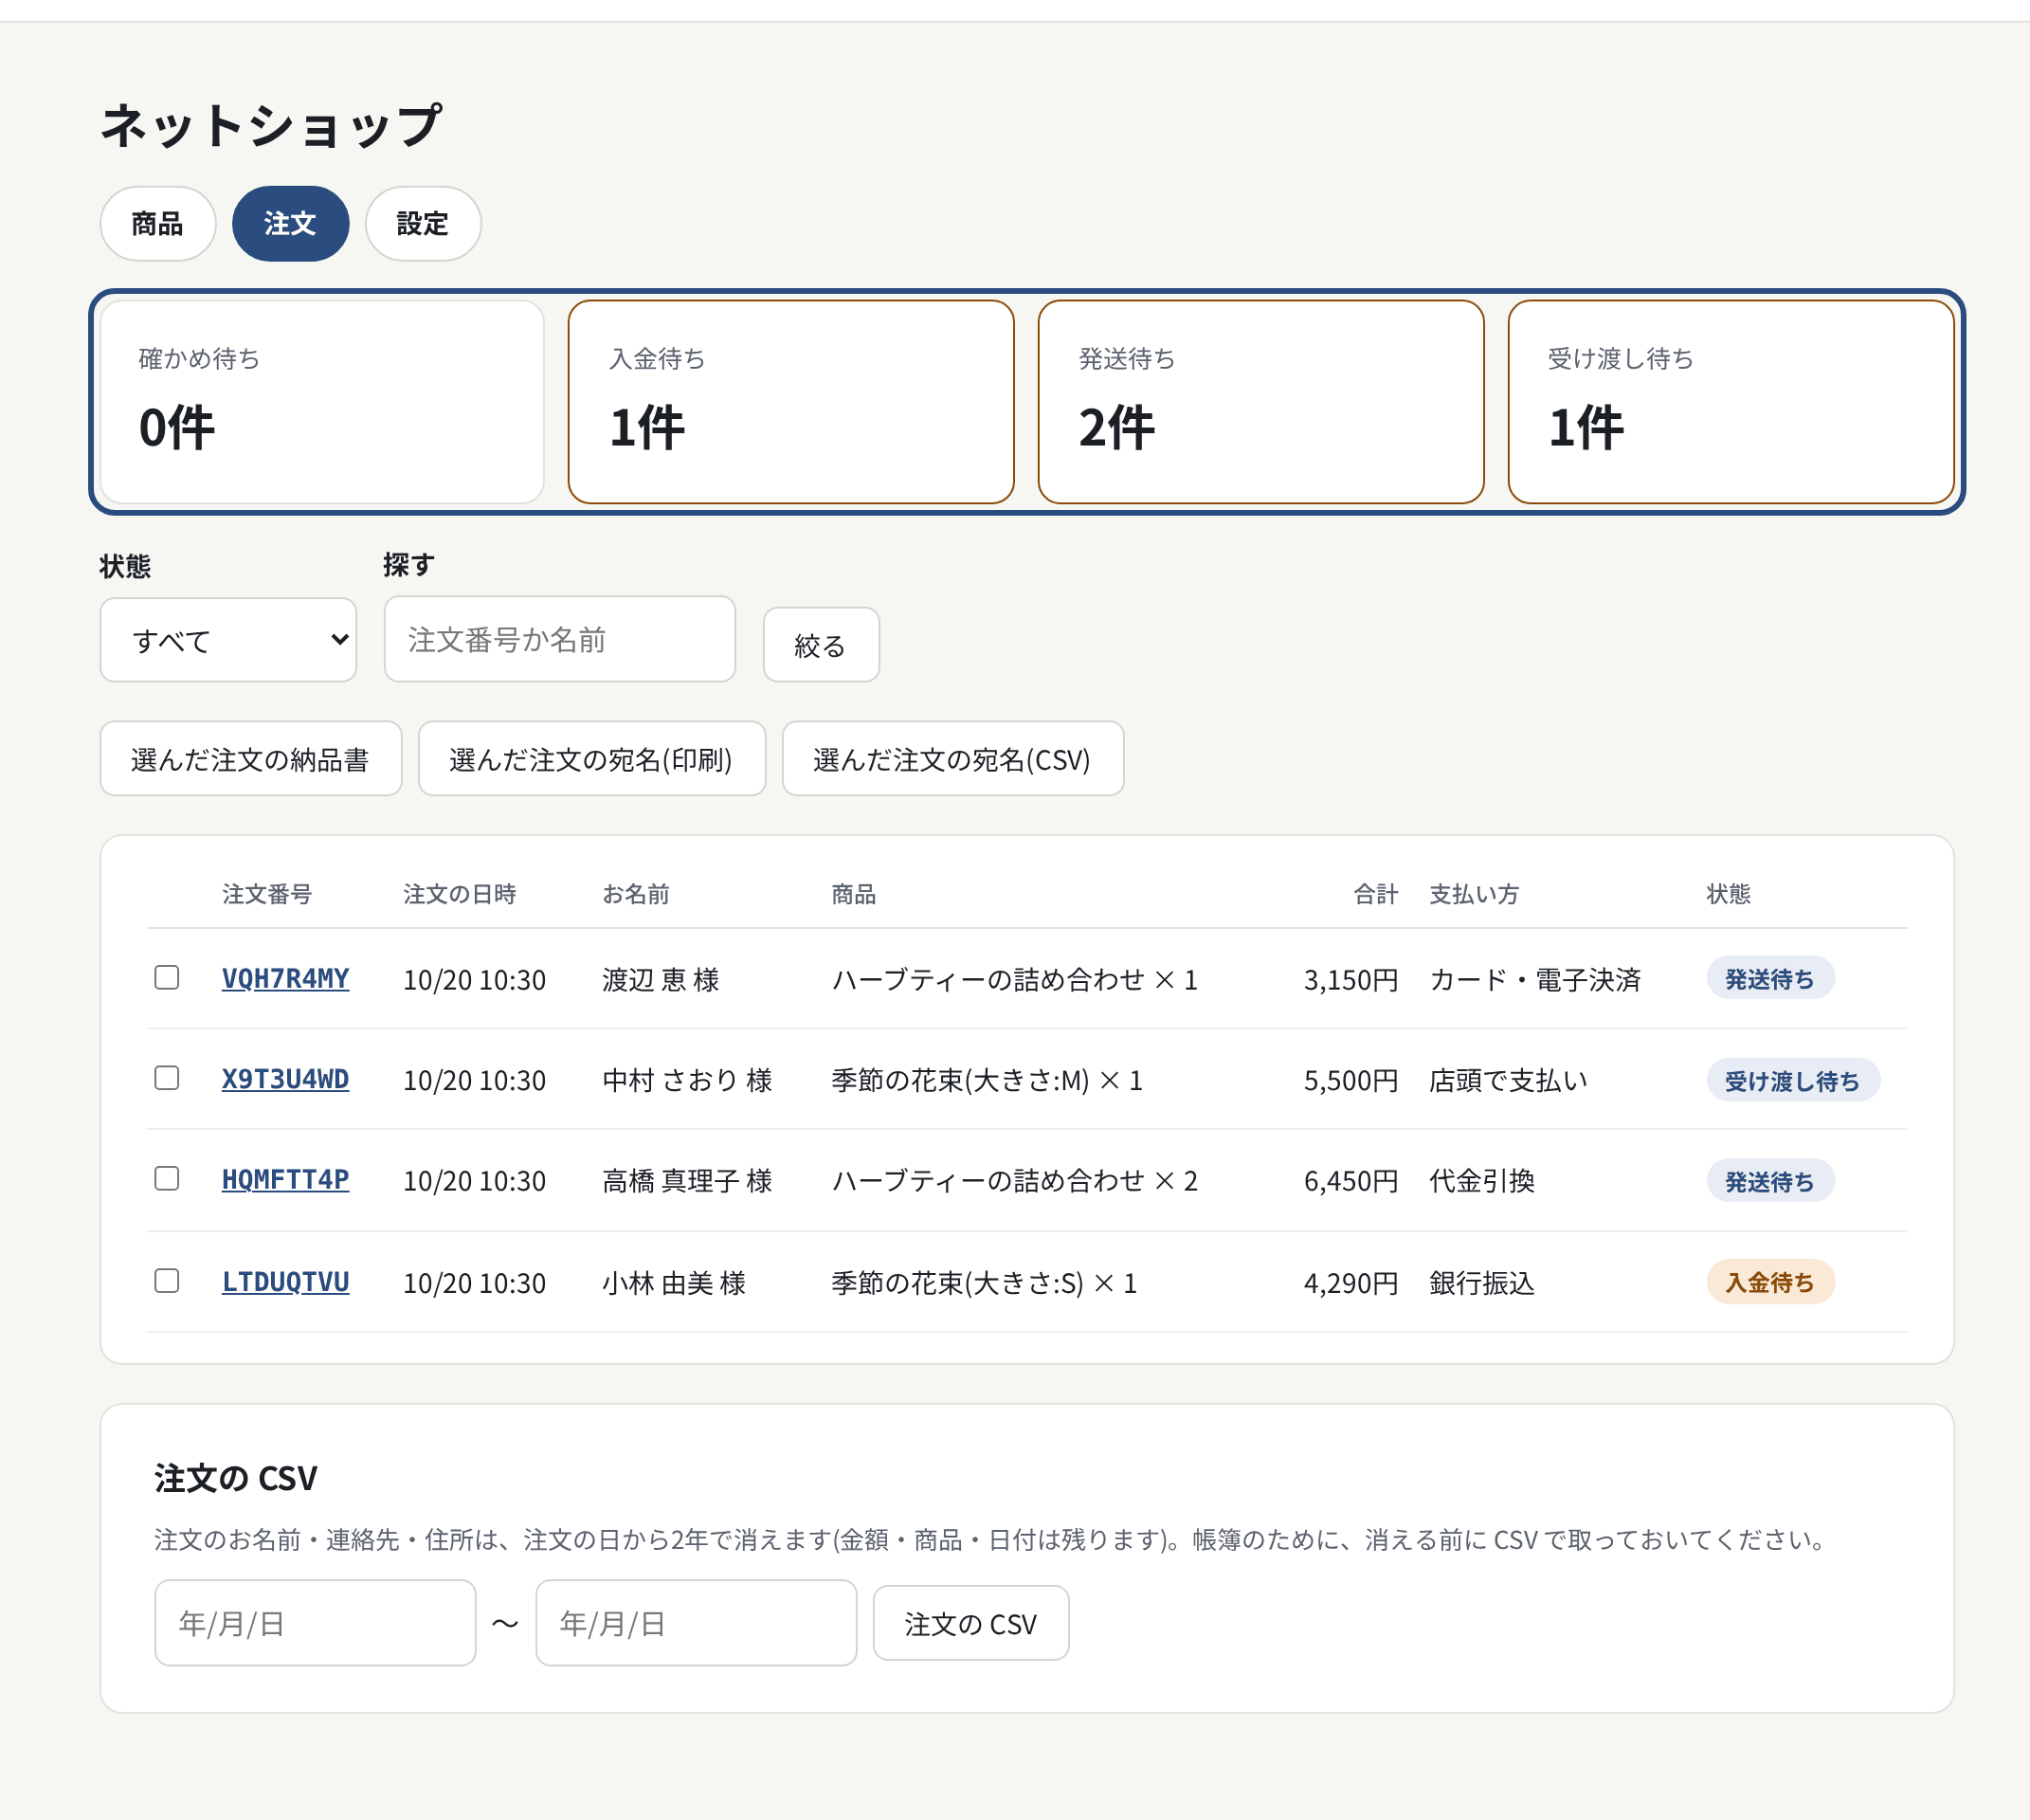
Task: Open order link LTDUQTVU
Action: pyautogui.click(x=286, y=1282)
